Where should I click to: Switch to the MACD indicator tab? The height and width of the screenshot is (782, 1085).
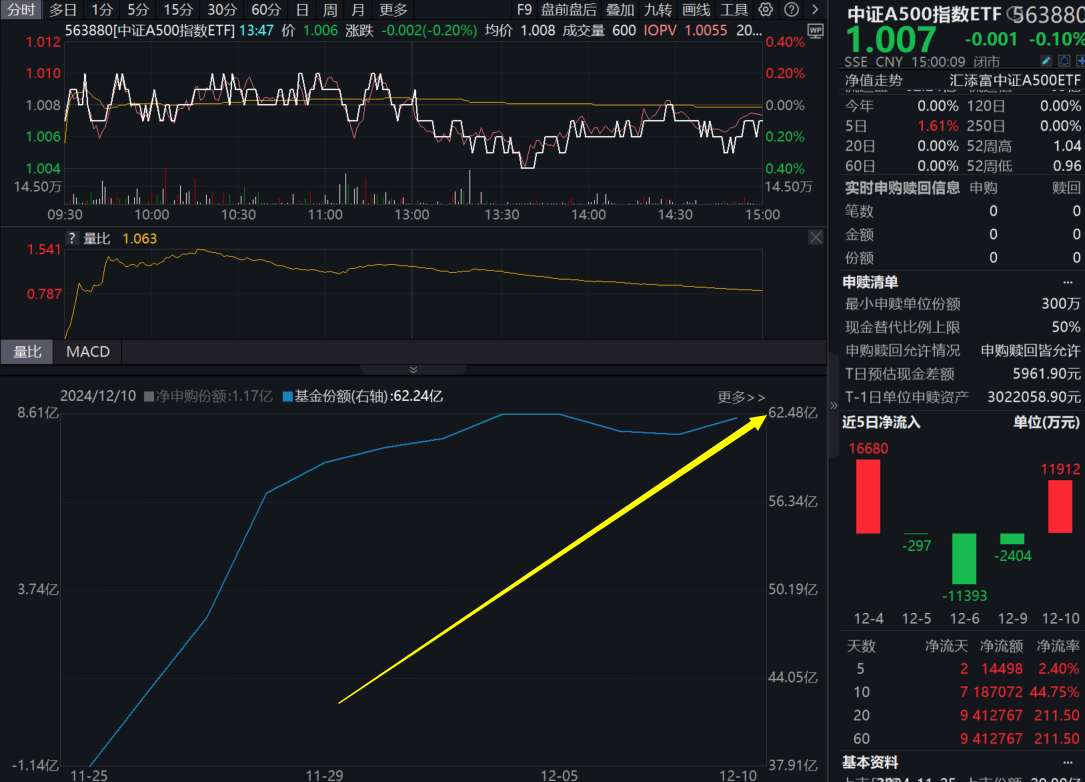88,352
